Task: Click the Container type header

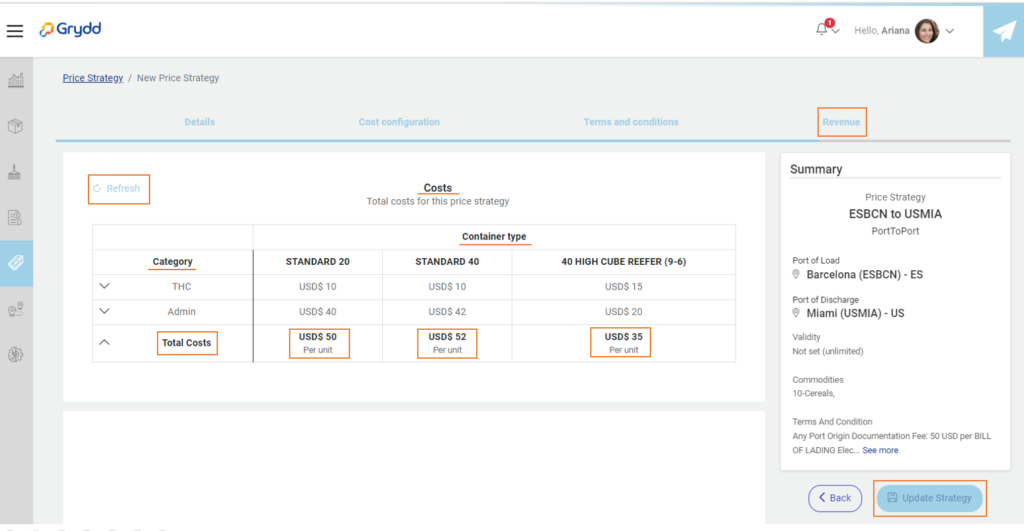Action: click(x=494, y=236)
